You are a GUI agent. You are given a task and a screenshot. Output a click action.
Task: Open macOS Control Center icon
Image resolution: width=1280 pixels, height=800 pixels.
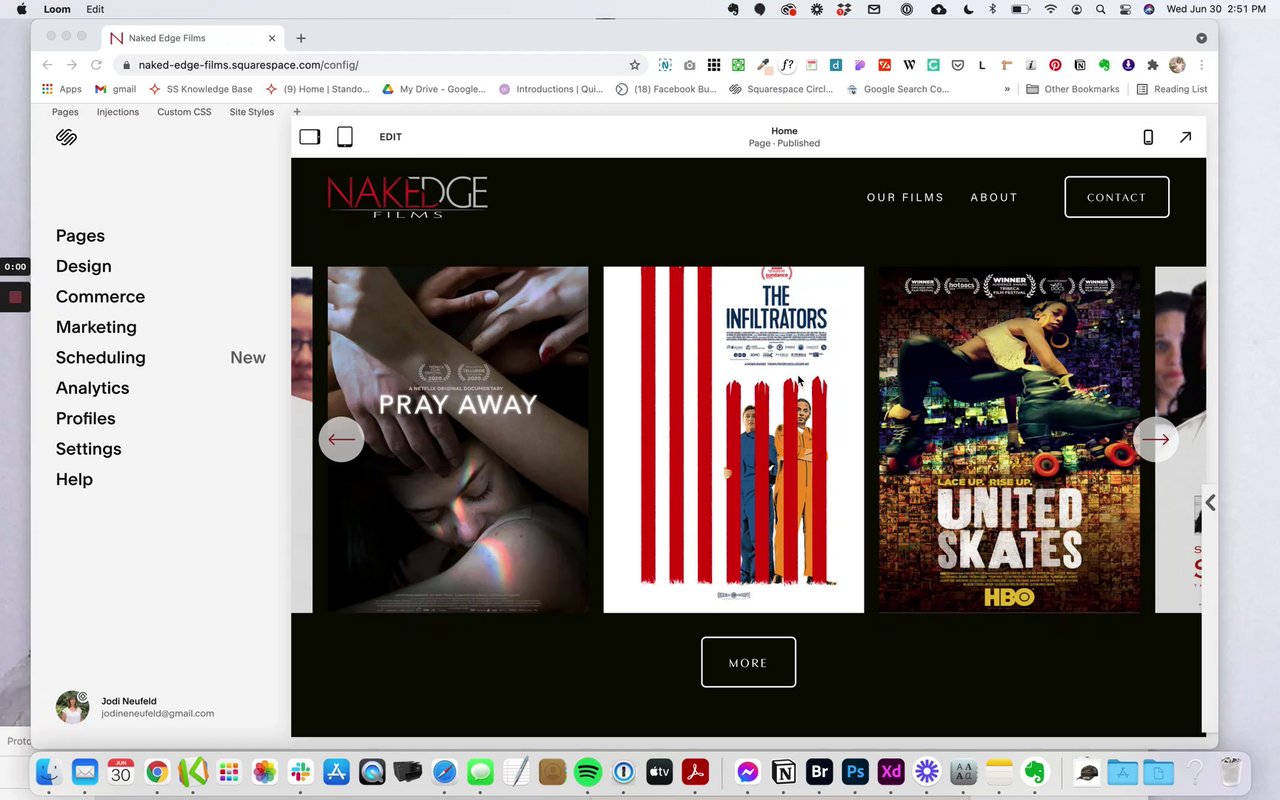(1125, 9)
